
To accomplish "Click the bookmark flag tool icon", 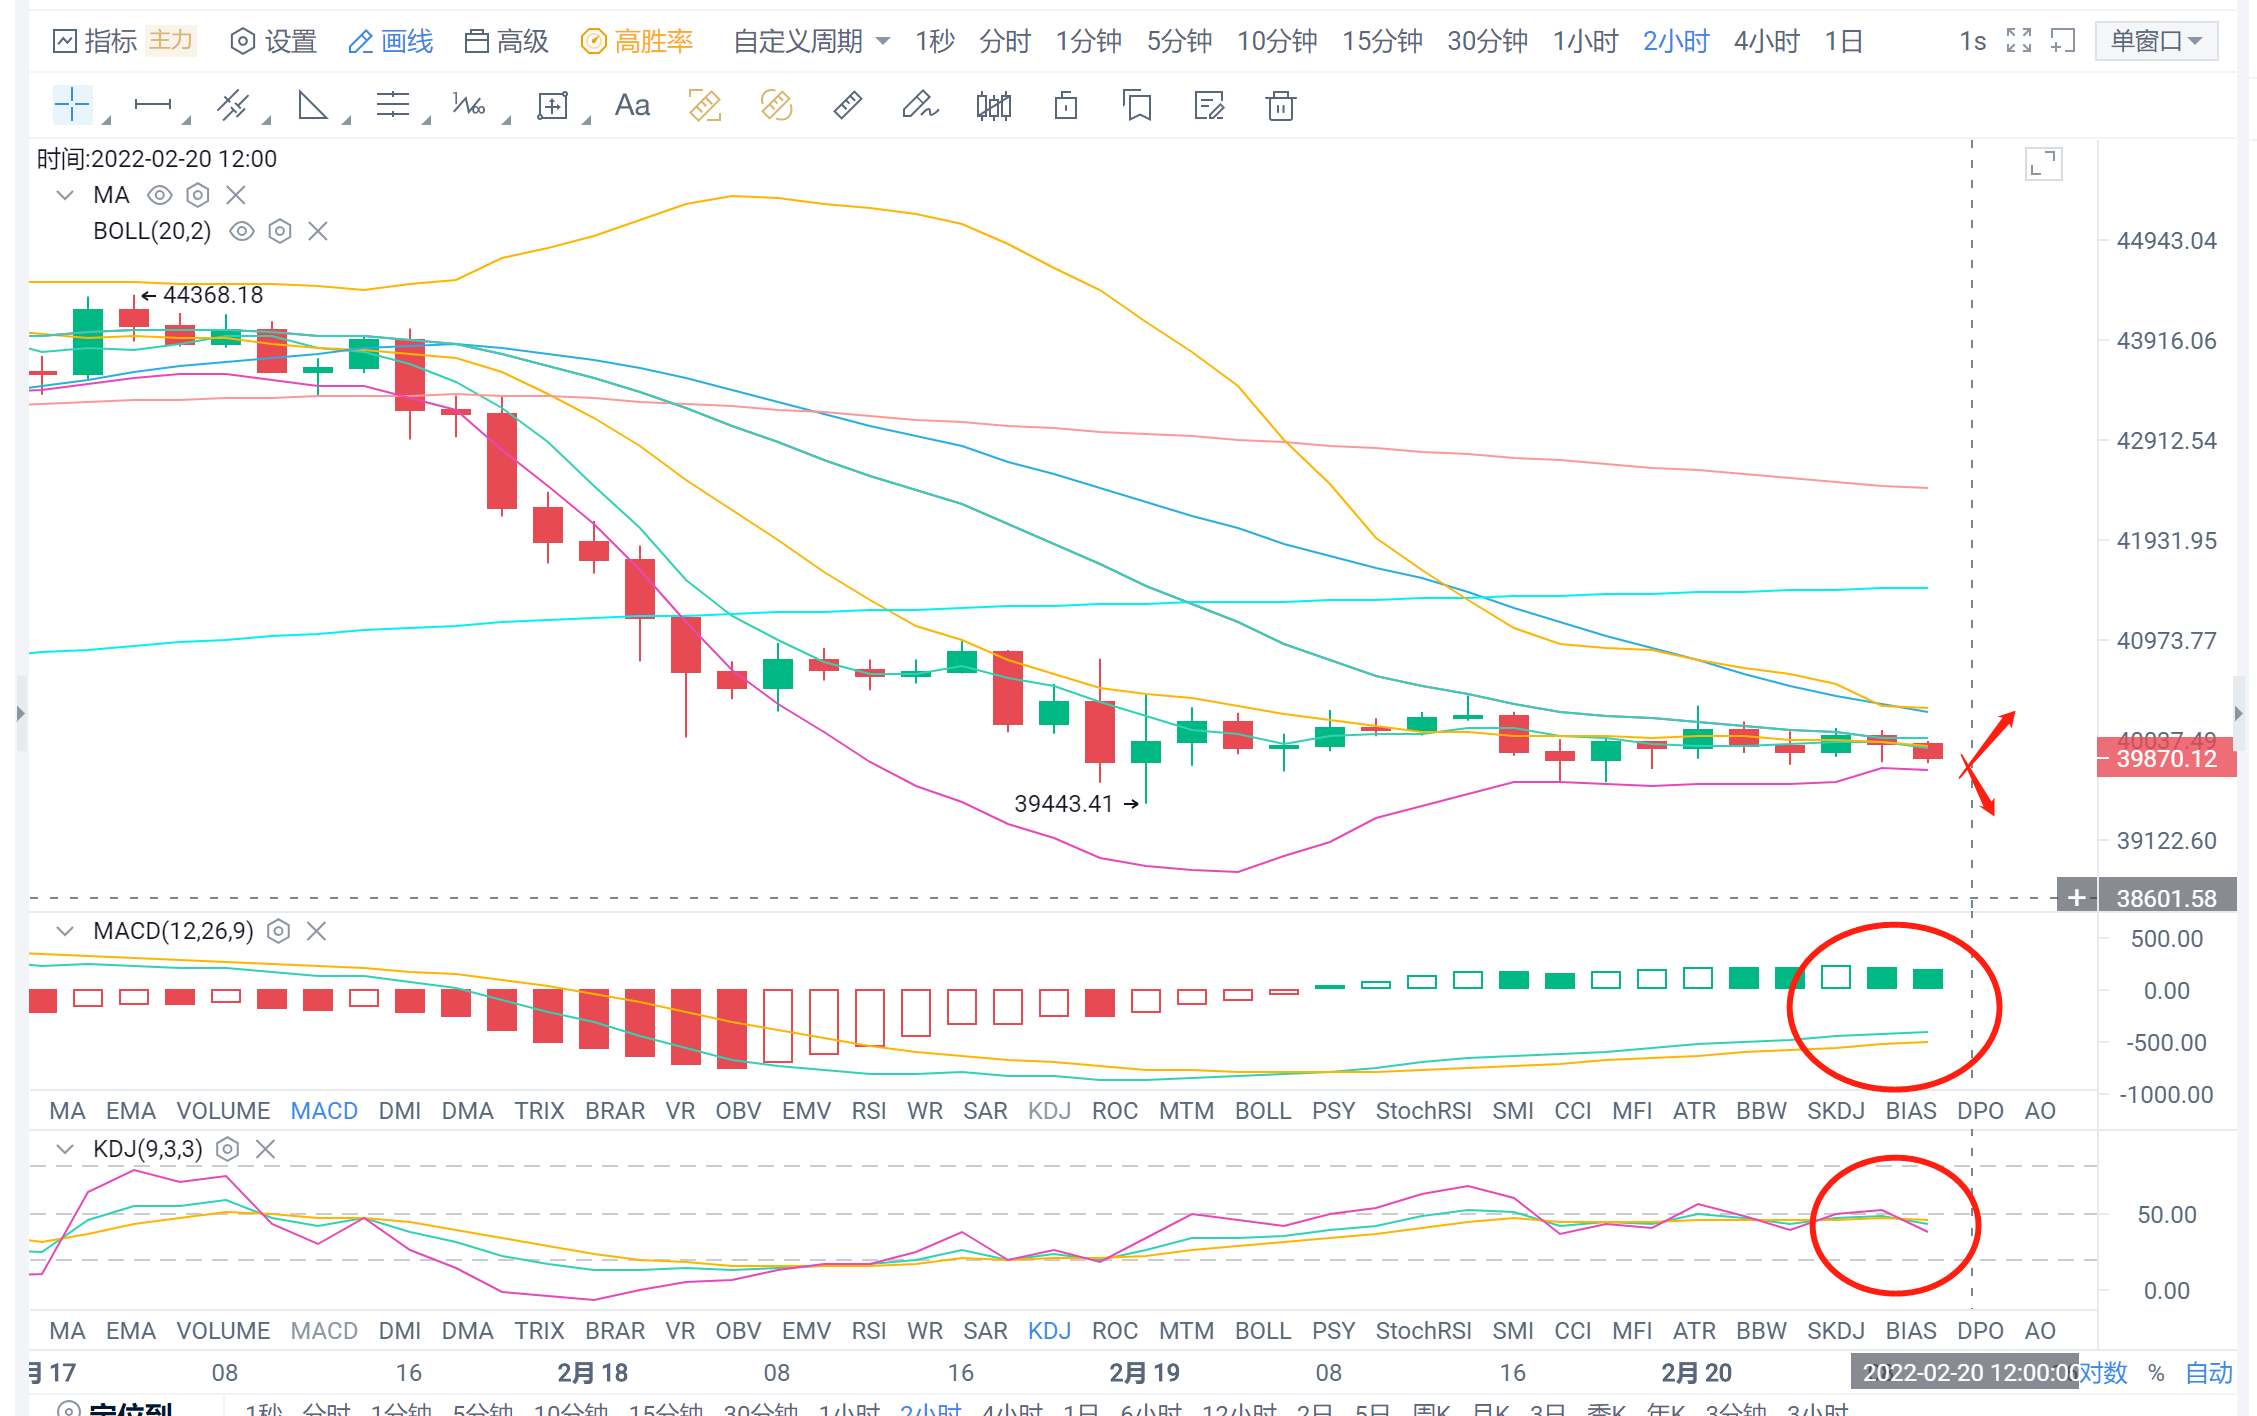I will pyautogui.click(x=1138, y=105).
